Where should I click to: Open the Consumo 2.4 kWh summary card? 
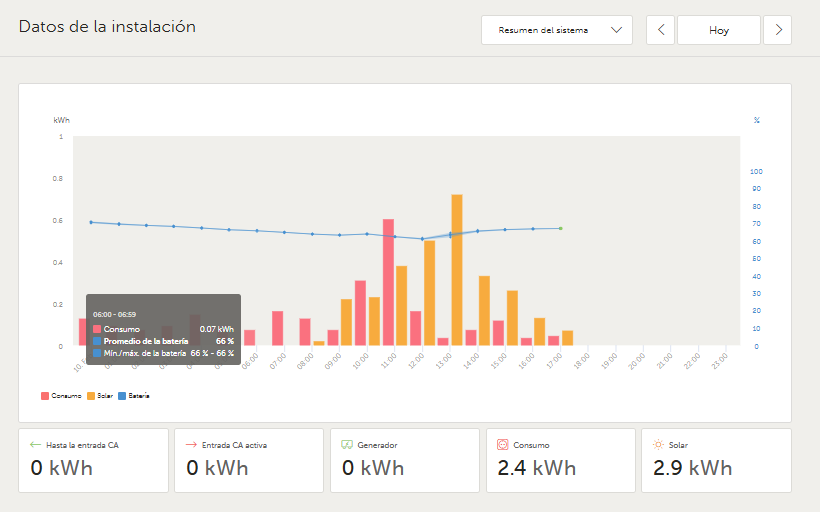[561, 460]
